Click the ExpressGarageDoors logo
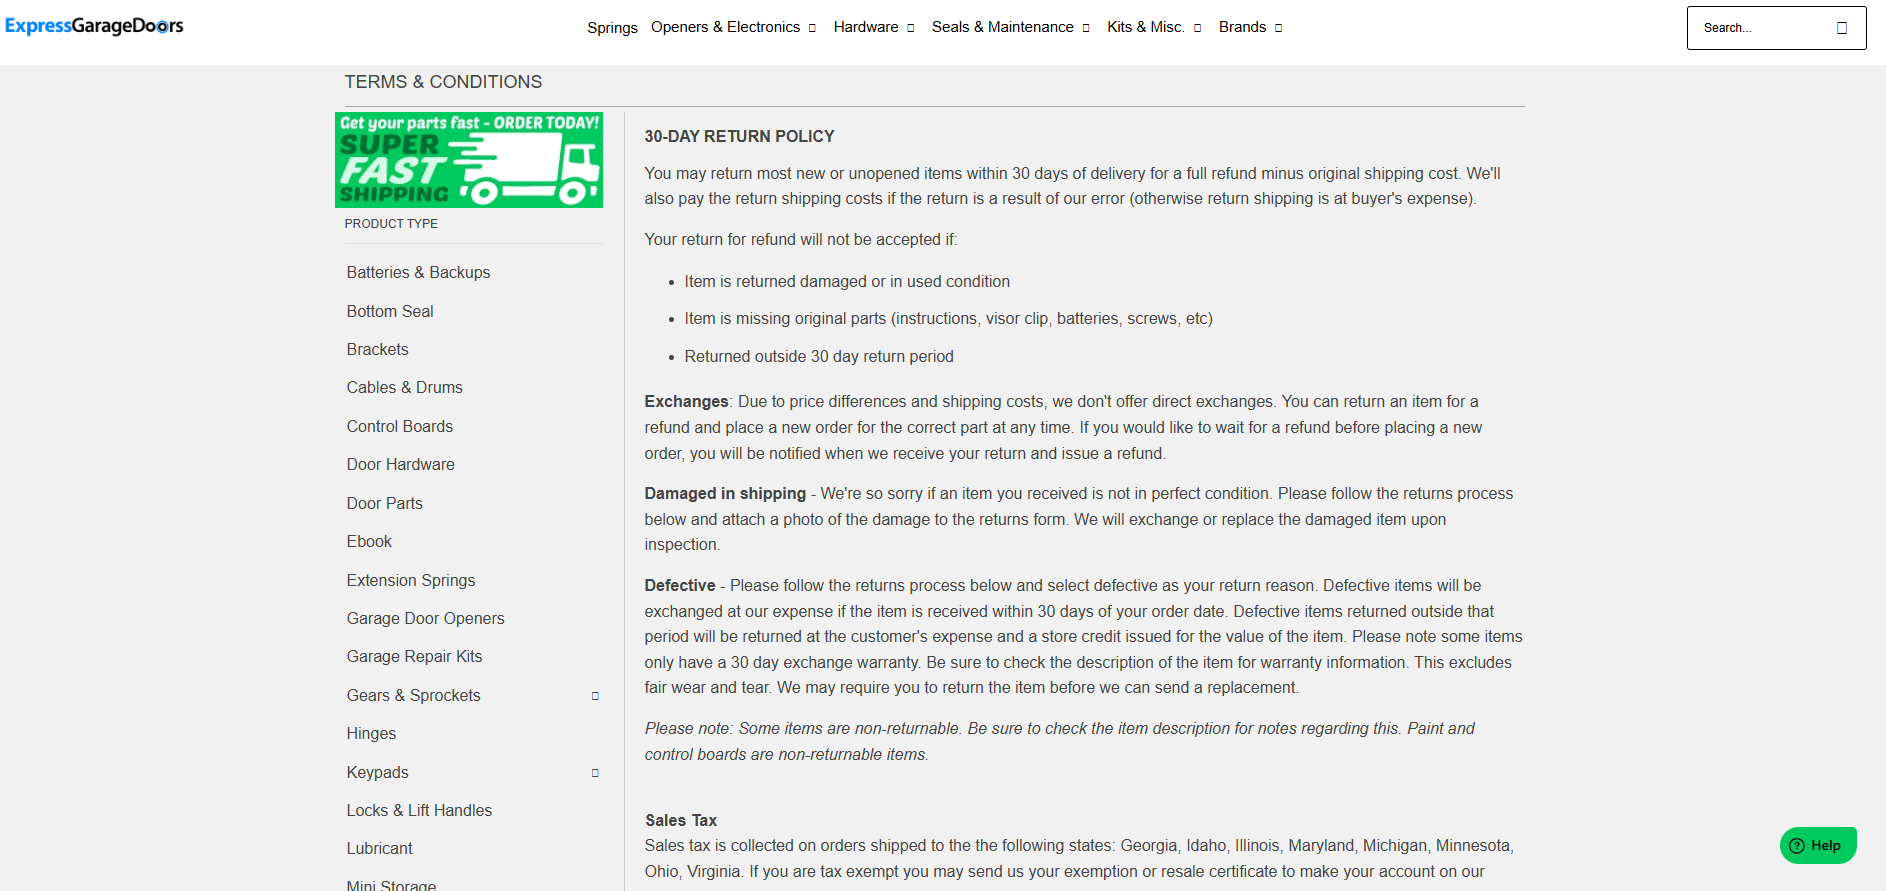The height and width of the screenshot is (891, 1886). point(94,26)
